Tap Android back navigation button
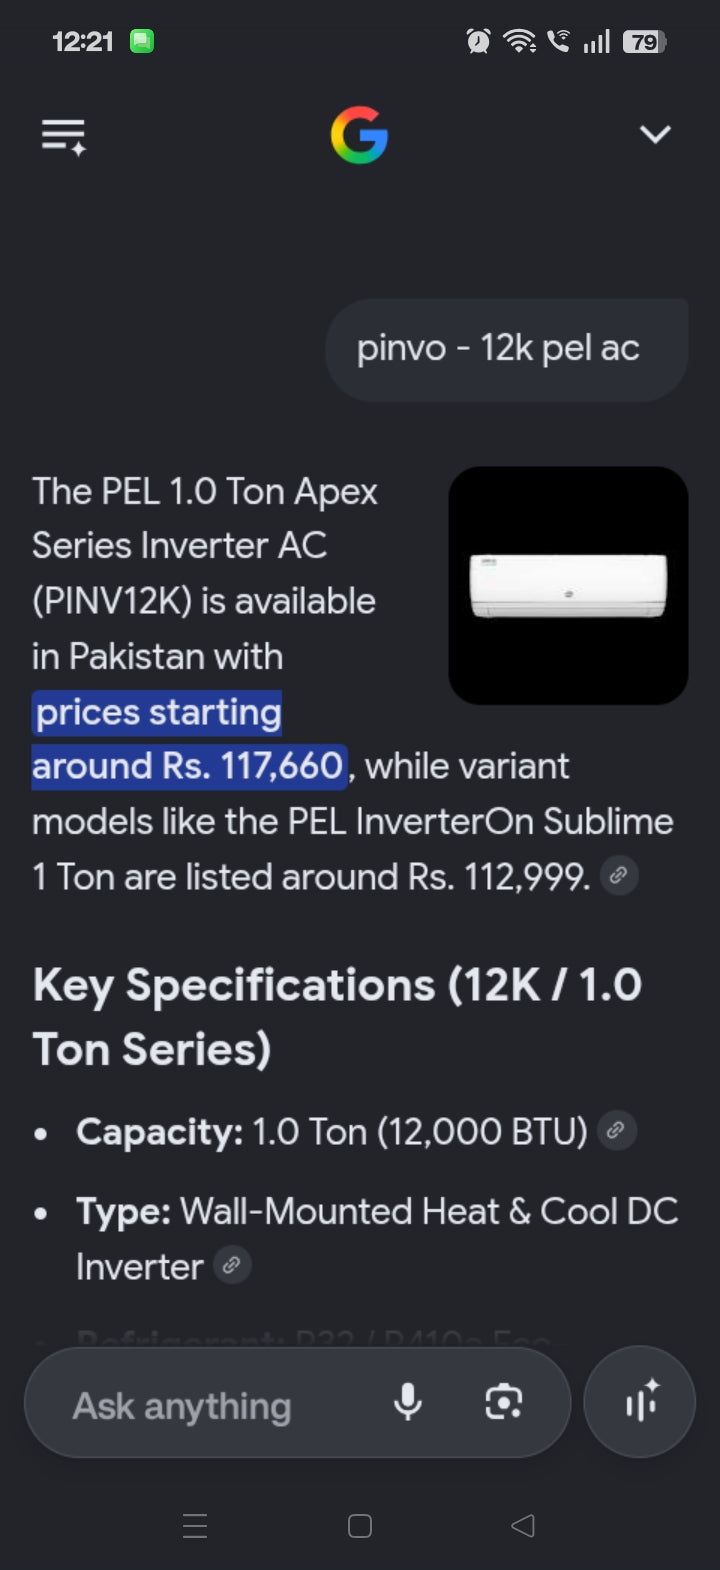The width and height of the screenshot is (720, 1570). pos(523,1526)
